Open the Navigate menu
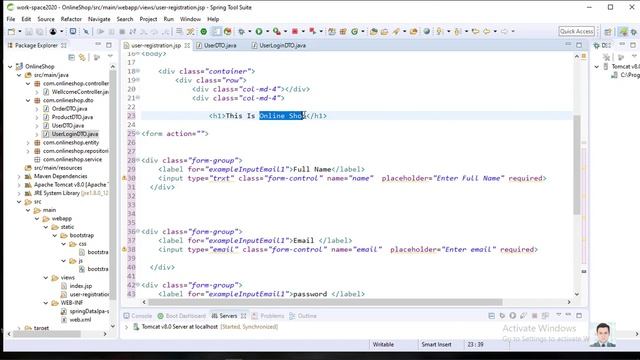This screenshot has height=360, width=640. [x=99, y=19]
